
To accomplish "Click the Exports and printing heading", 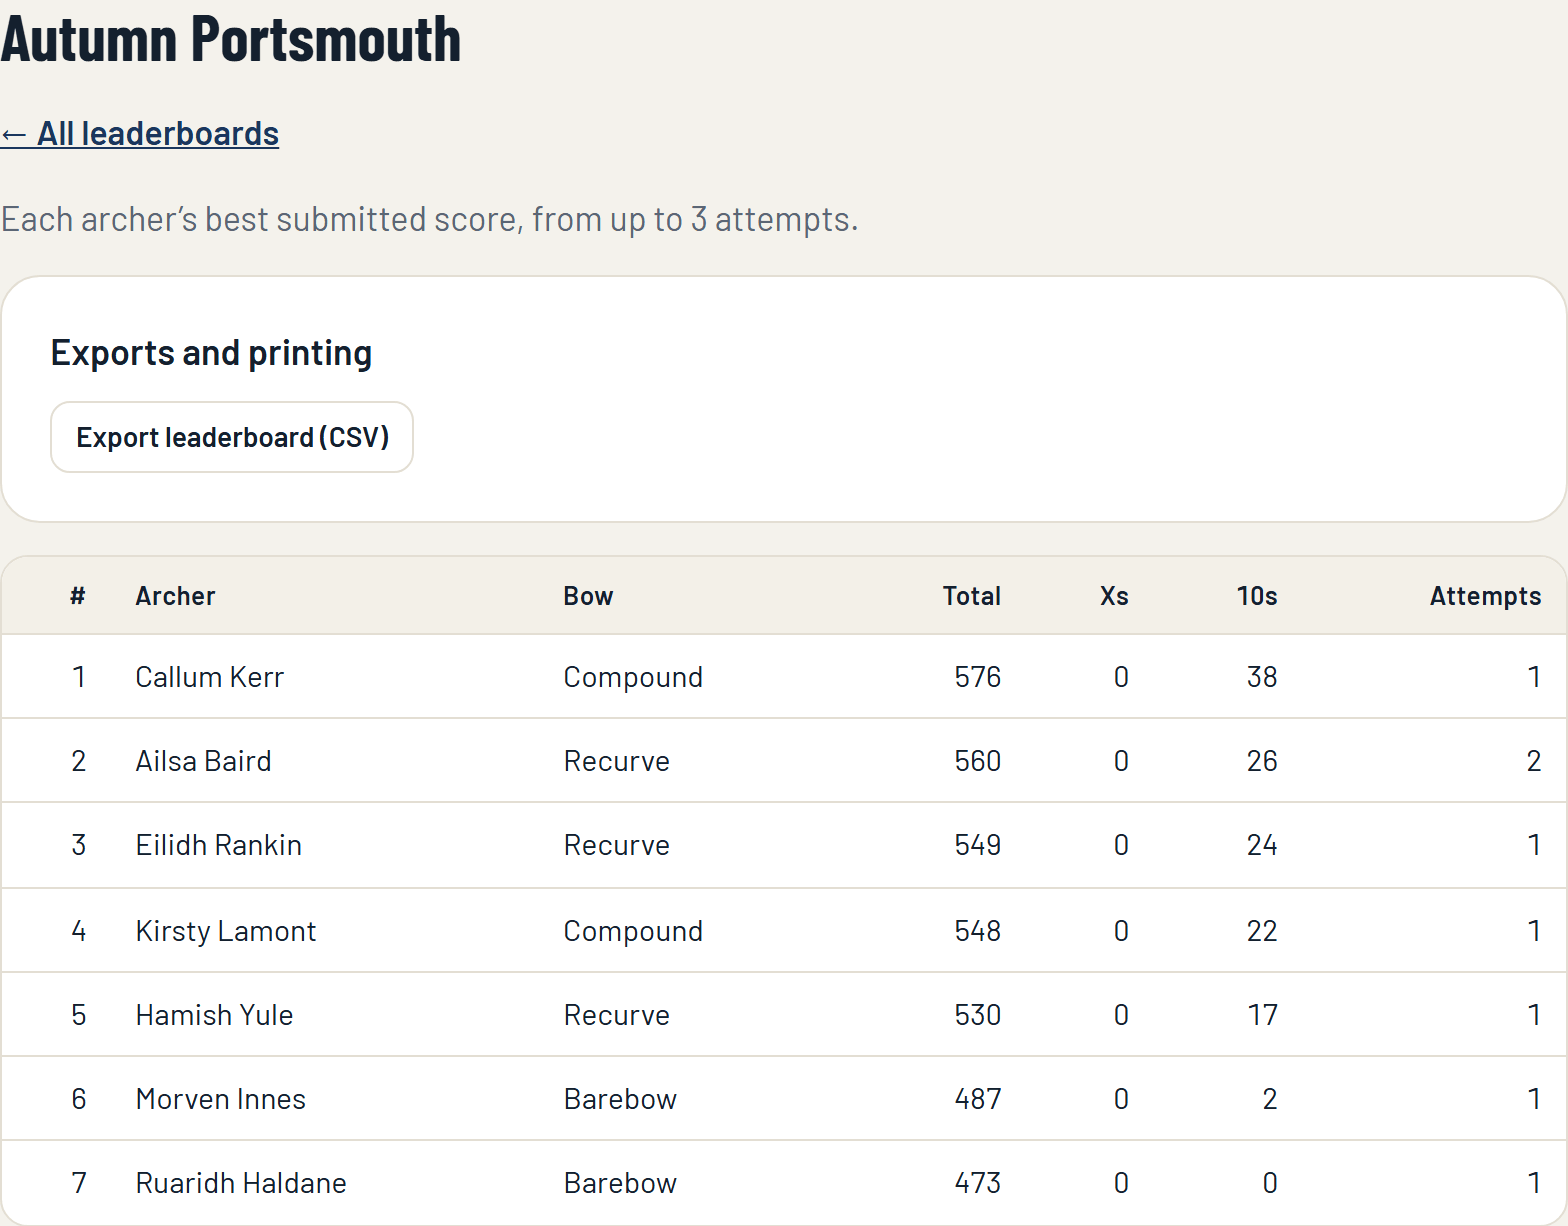I will pos(211,353).
